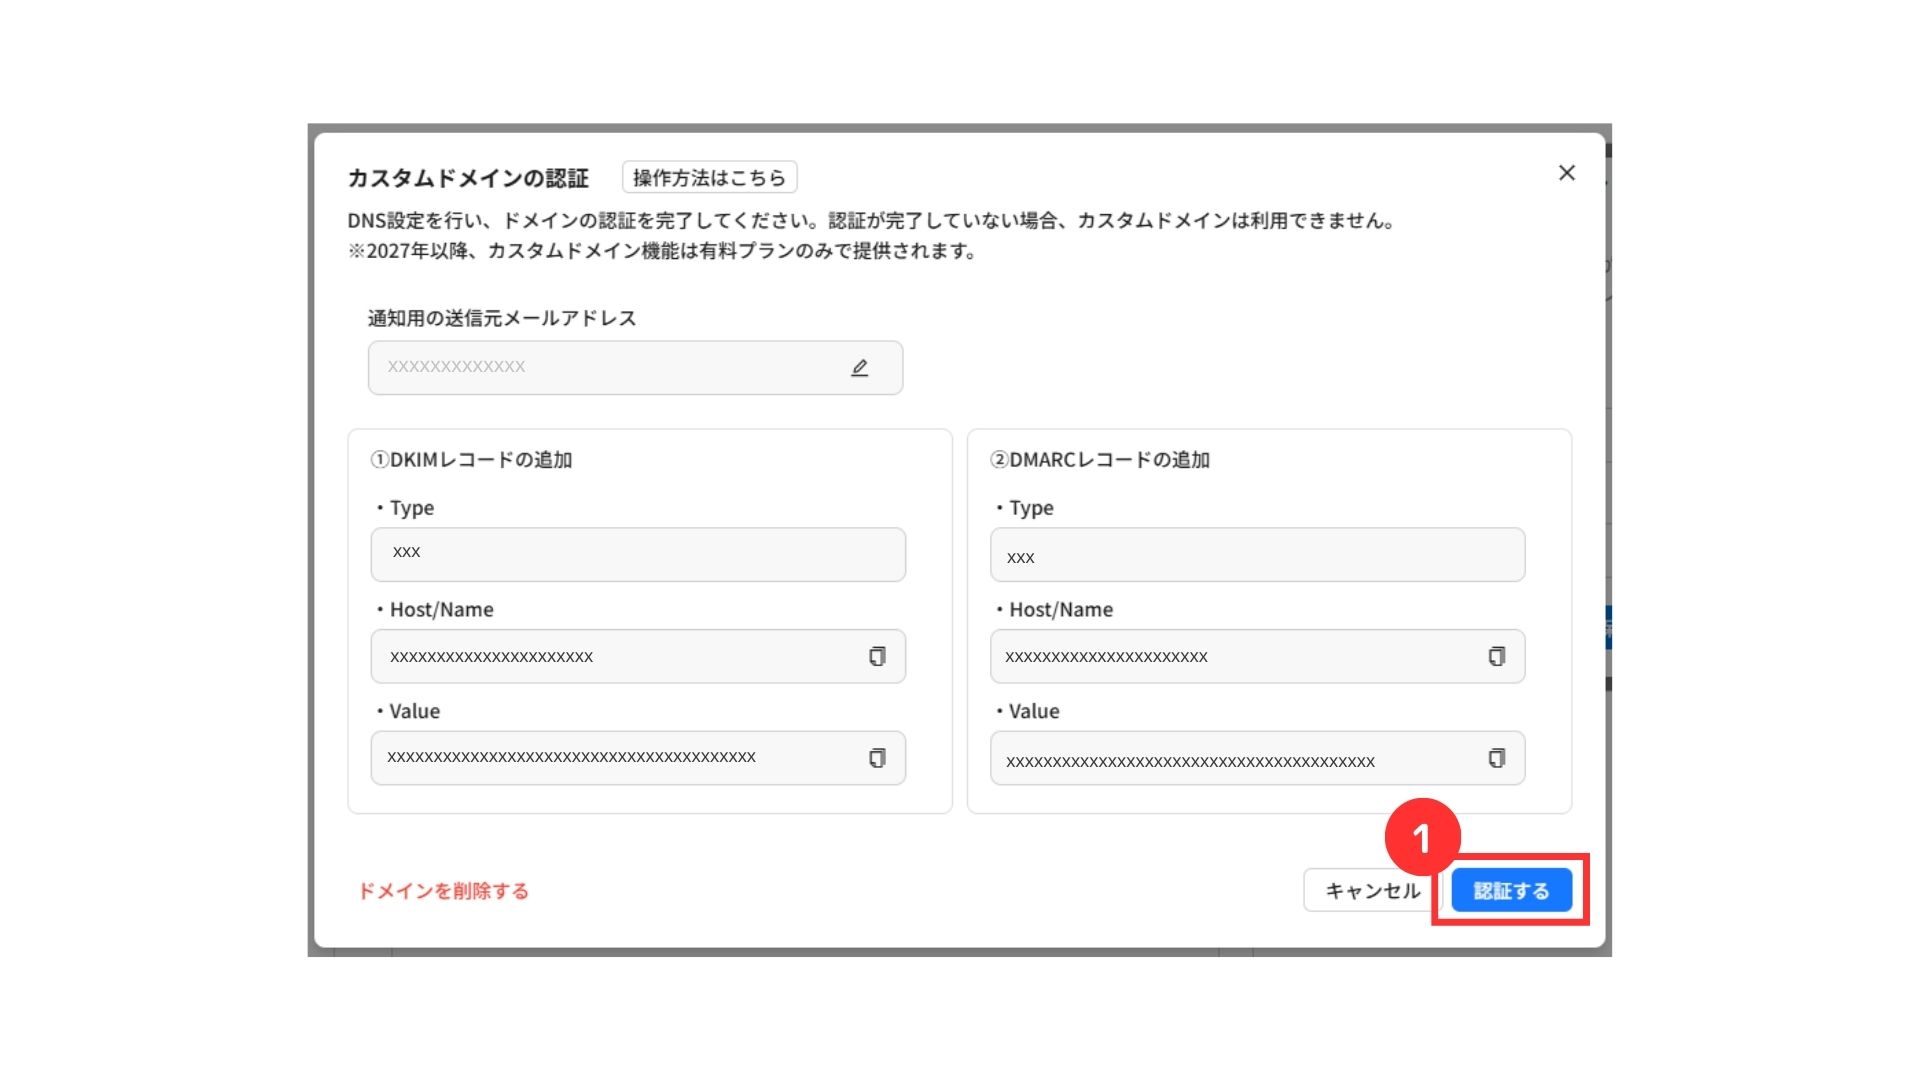Copy the DMARC Value field
The width and height of the screenshot is (1920, 1080).
(1496, 758)
